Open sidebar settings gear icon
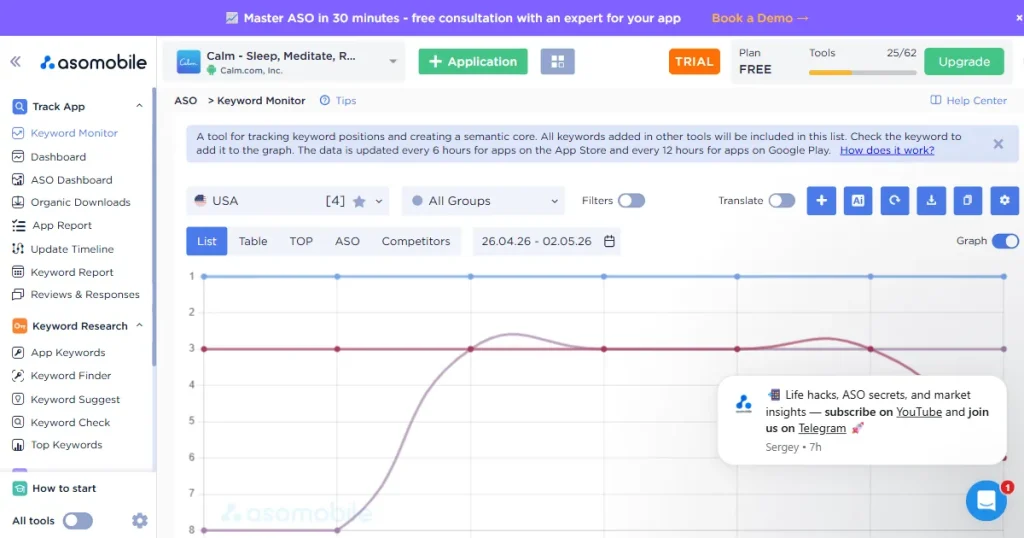The image size is (1024, 538). pyautogui.click(x=140, y=520)
